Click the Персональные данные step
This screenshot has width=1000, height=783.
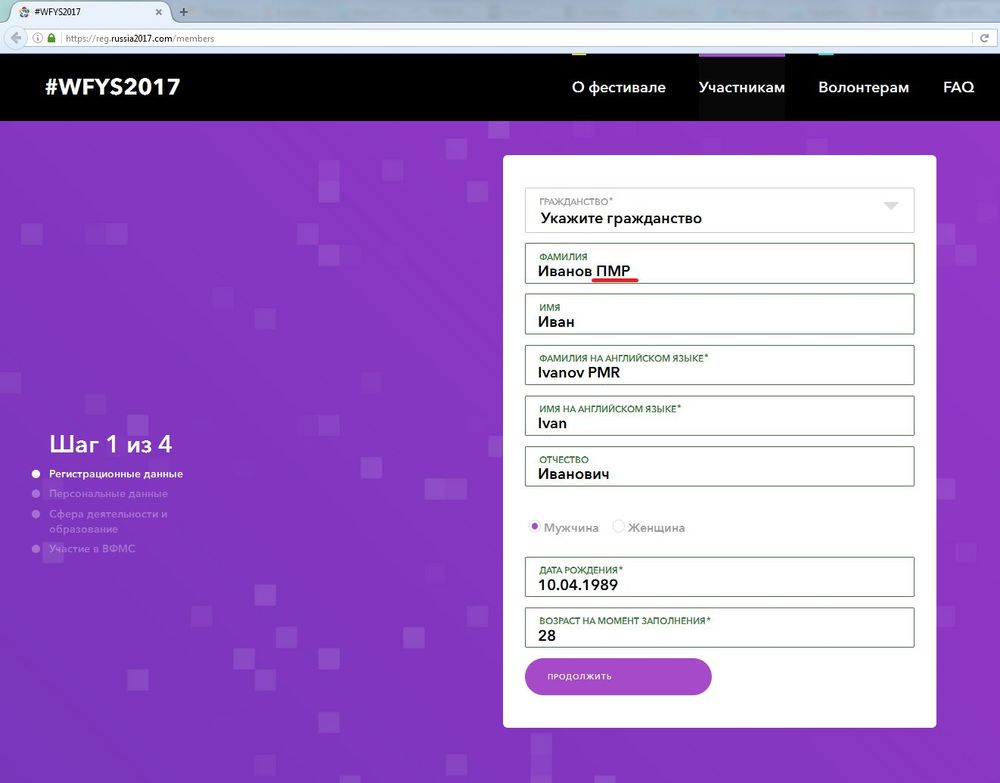(x=108, y=494)
